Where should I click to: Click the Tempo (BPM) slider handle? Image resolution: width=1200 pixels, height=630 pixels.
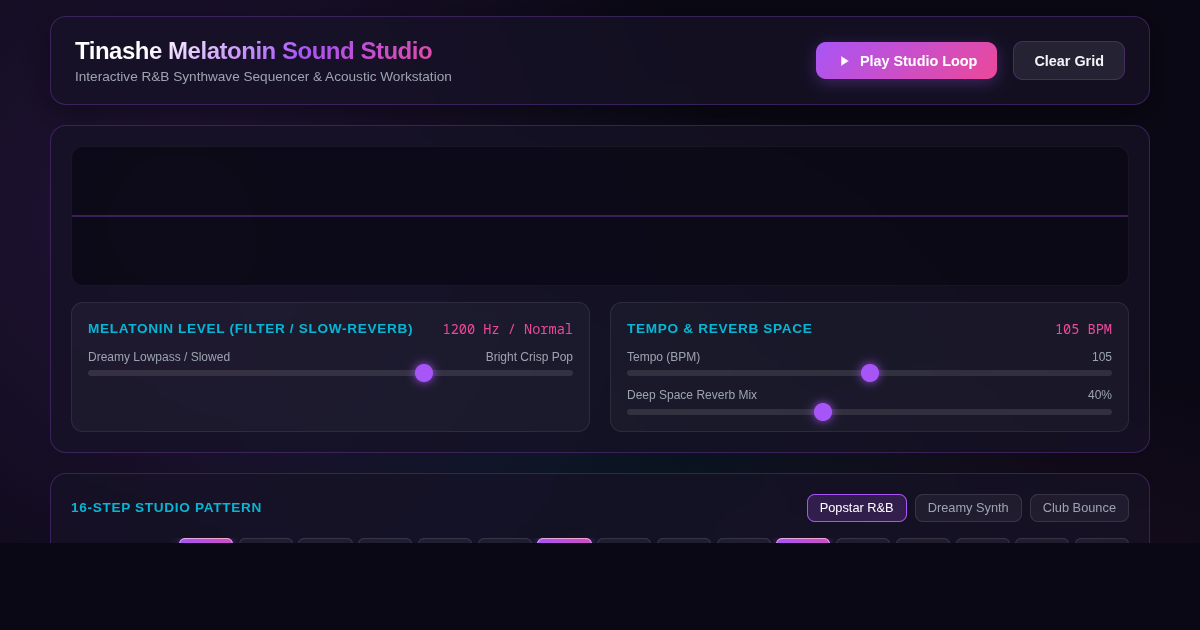[870, 373]
